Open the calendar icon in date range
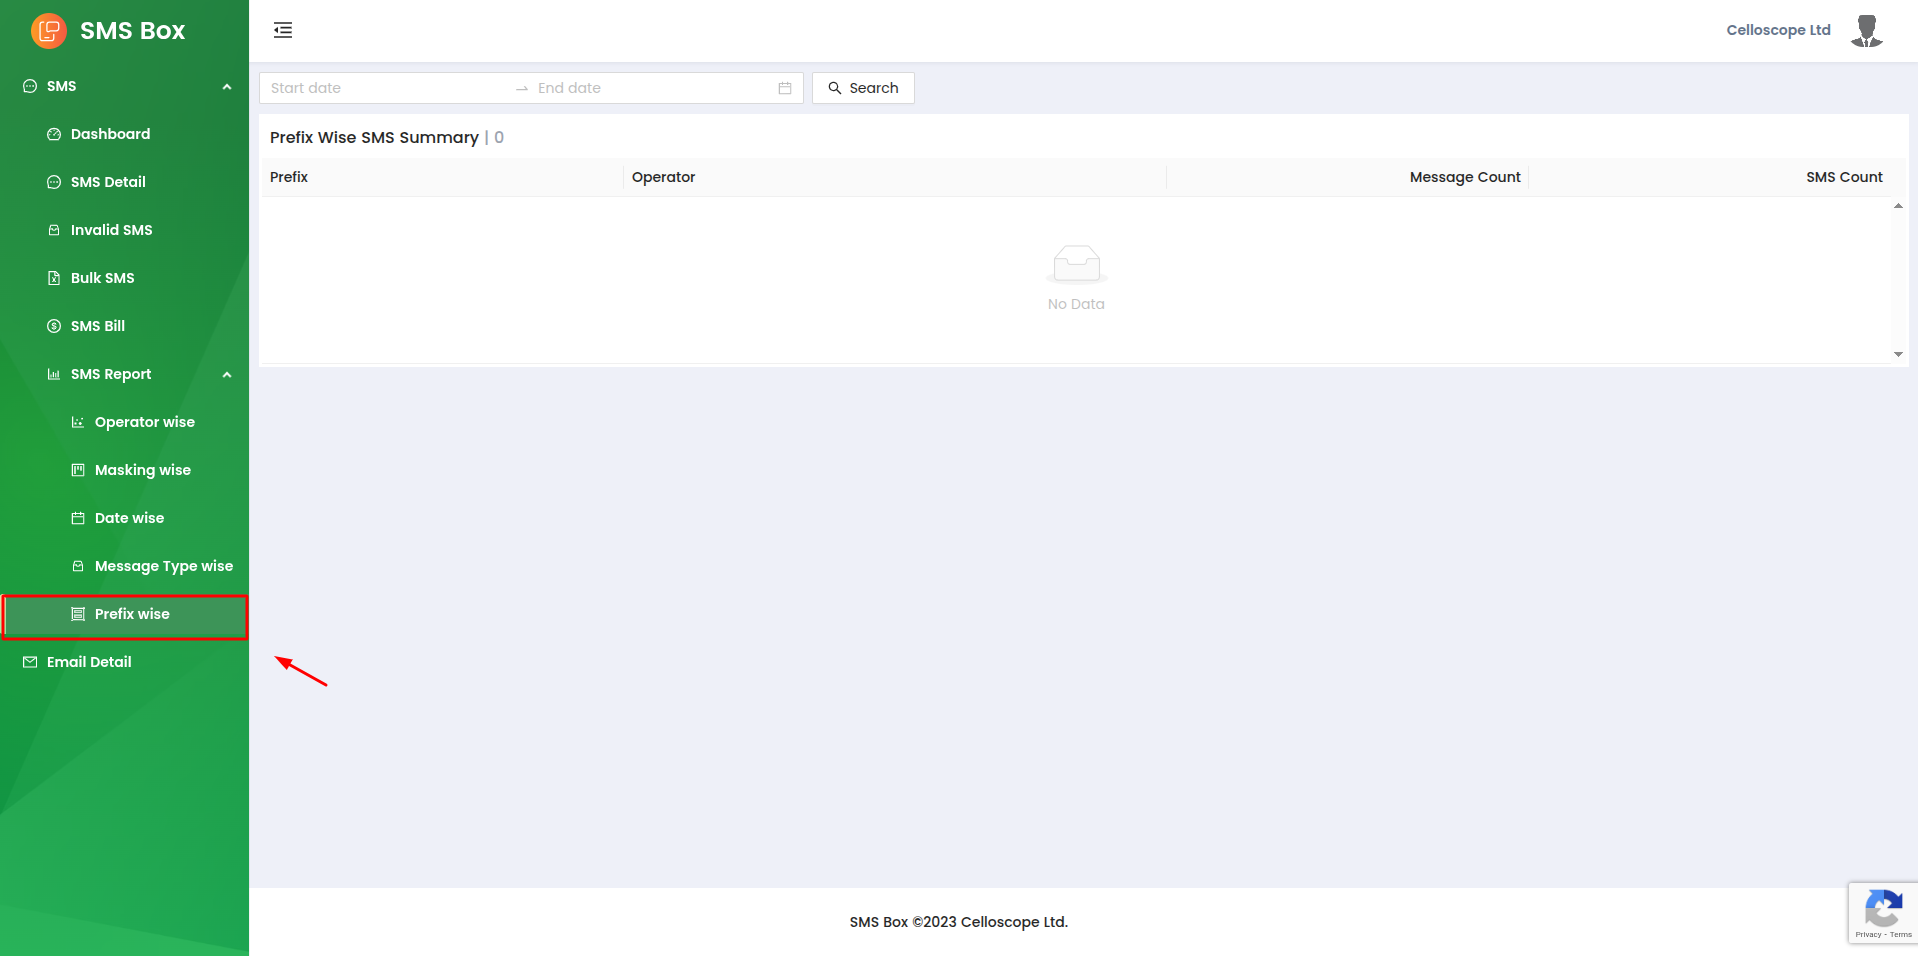The height and width of the screenshot is (956, 1918). [785, 88]
